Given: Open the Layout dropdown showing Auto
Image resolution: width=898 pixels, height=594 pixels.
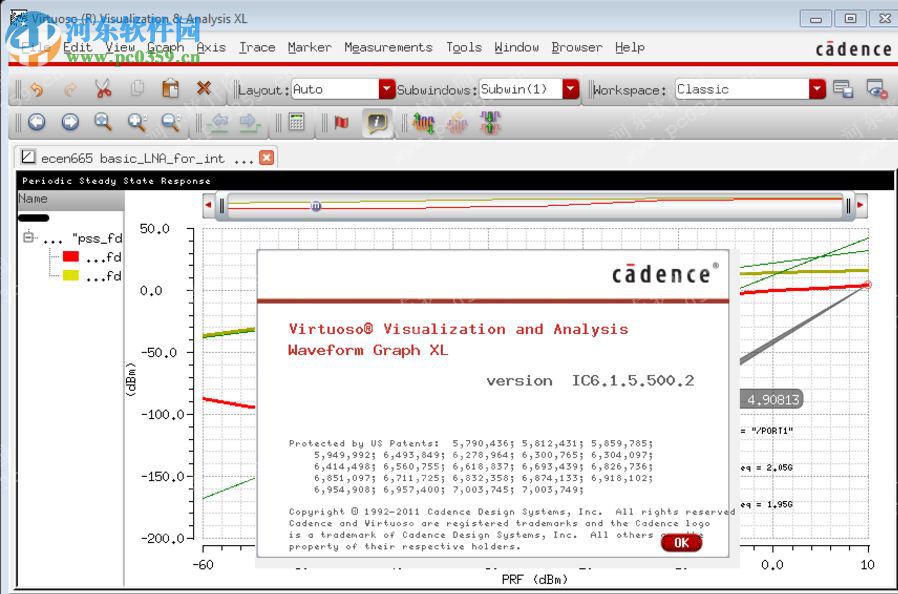Looking at the screenshot, I should pyautogui.click(x=385, y=89).
